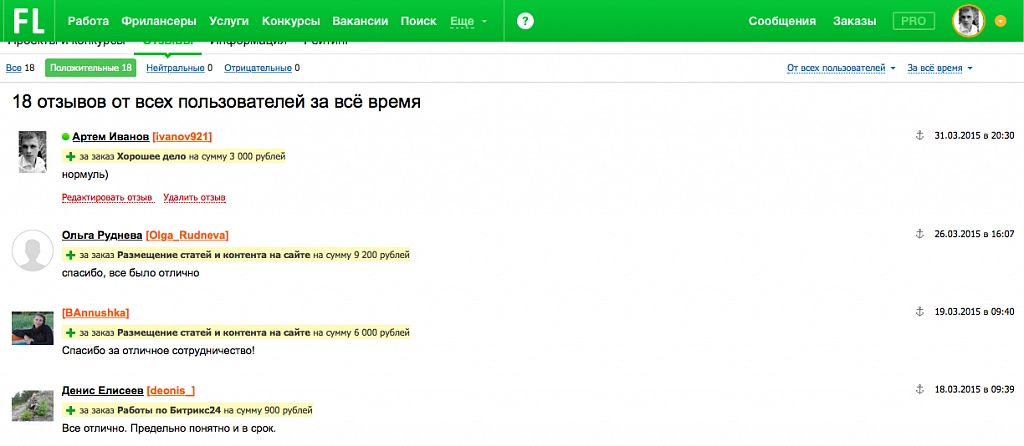Viewport: 1024px width, 446px height.
Task: Click review Спасибо за отличное сотрудничество!
Action: point(158,351)
